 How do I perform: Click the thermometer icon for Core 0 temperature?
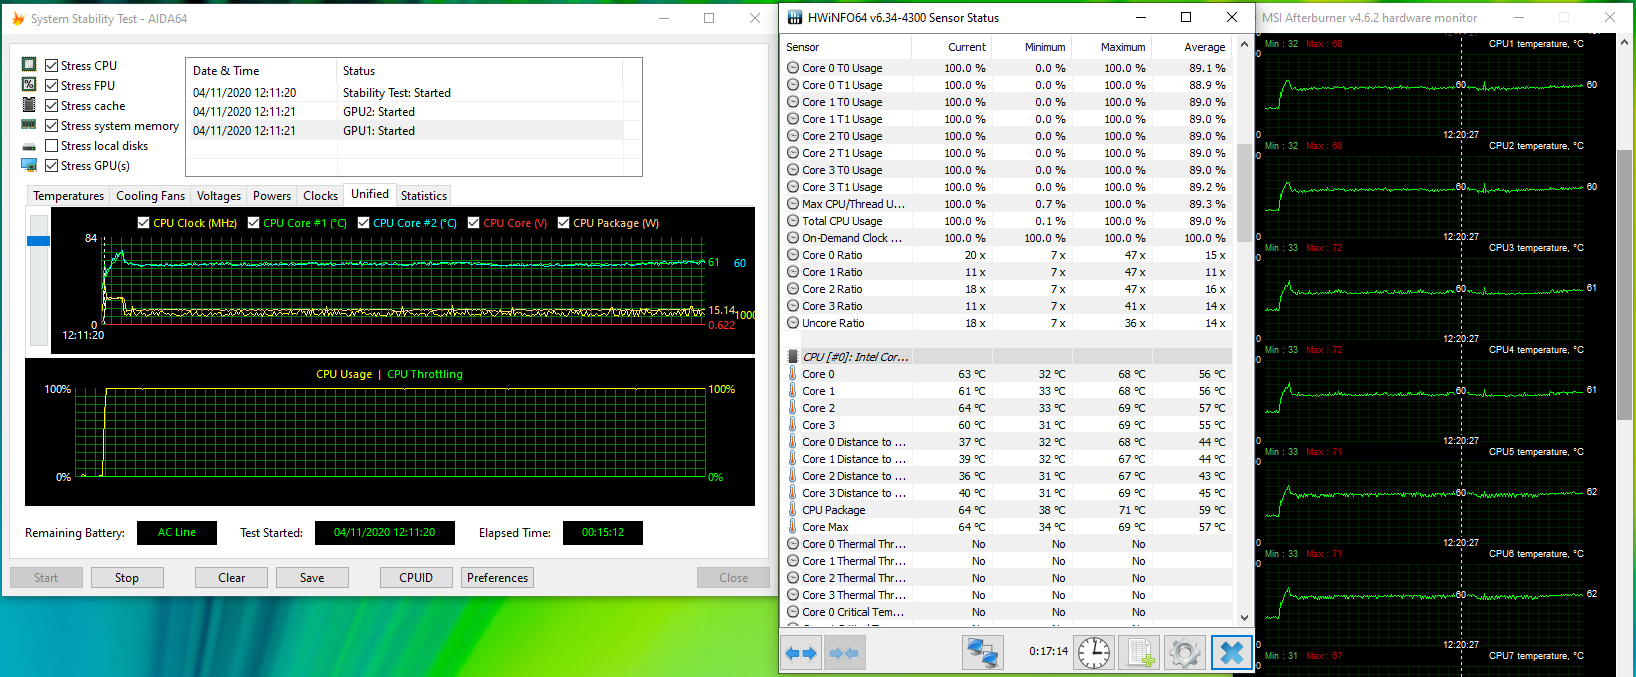coord(793,374)
